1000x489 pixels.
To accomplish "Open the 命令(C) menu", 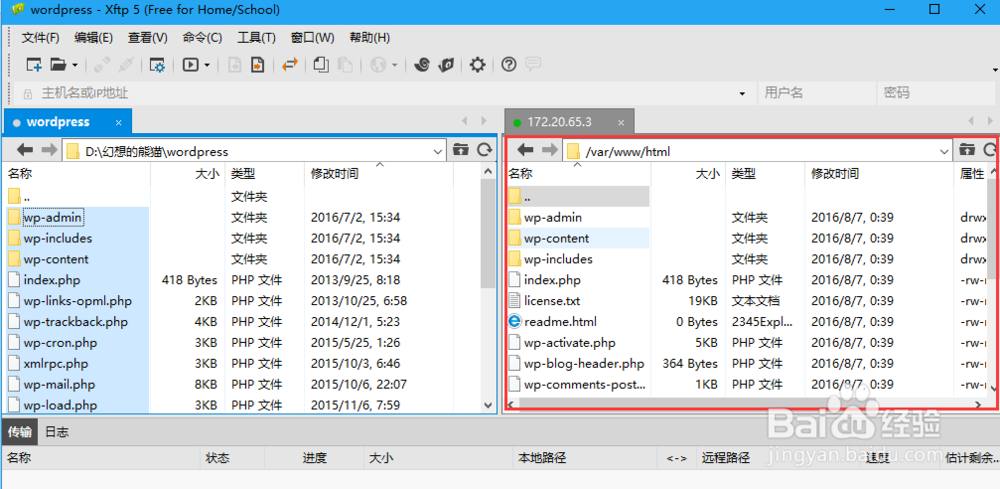I will 202,38.
